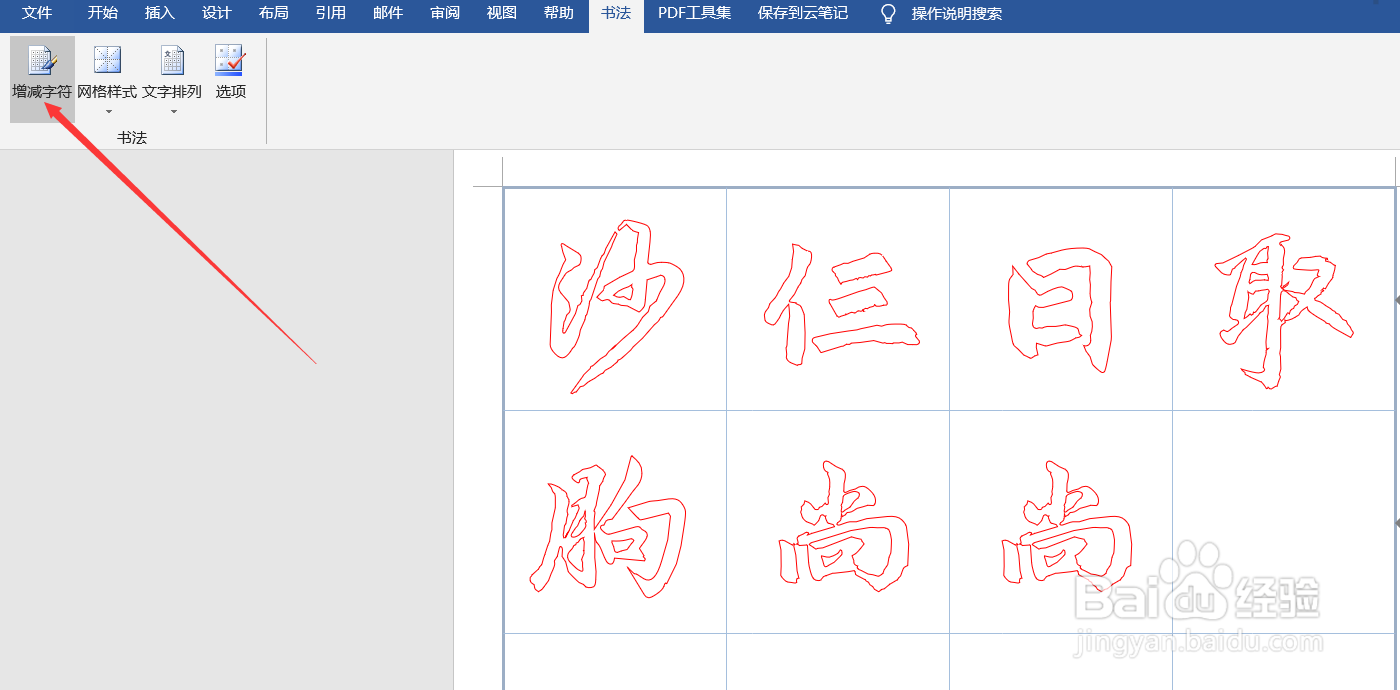Select the 书法 ribbon tab
This screenshot has width=1400, height=690.
click(615, 14)
